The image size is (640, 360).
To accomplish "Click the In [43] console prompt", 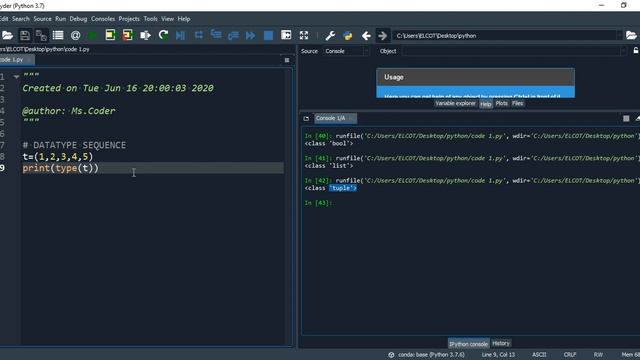I will [318, 203].
